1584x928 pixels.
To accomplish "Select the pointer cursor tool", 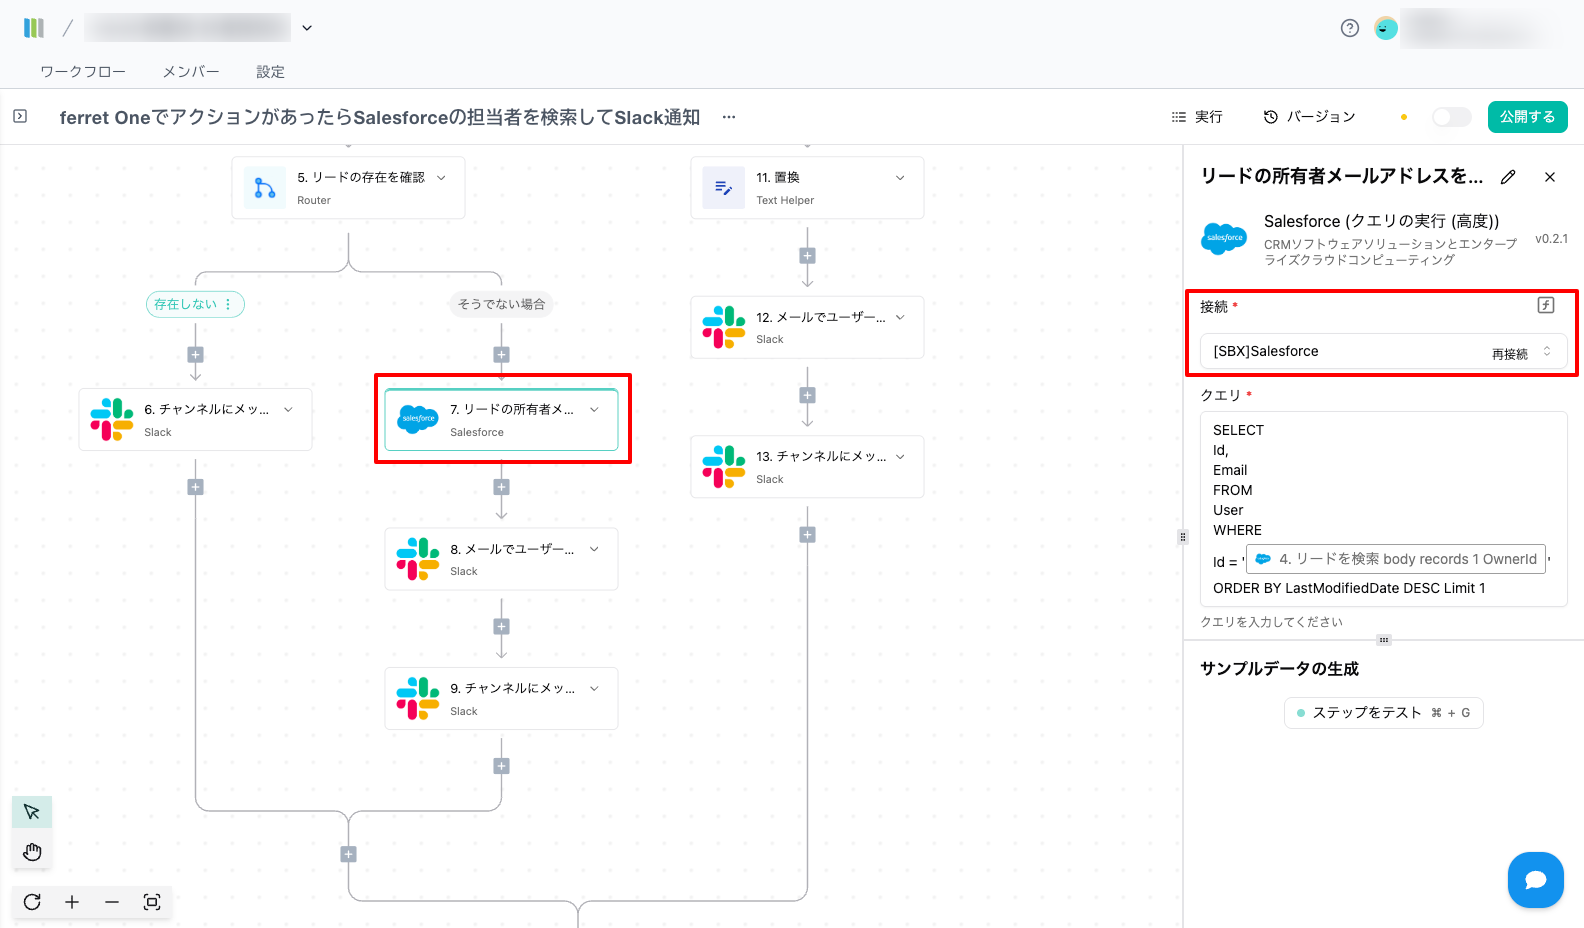I will click(32, 812).
